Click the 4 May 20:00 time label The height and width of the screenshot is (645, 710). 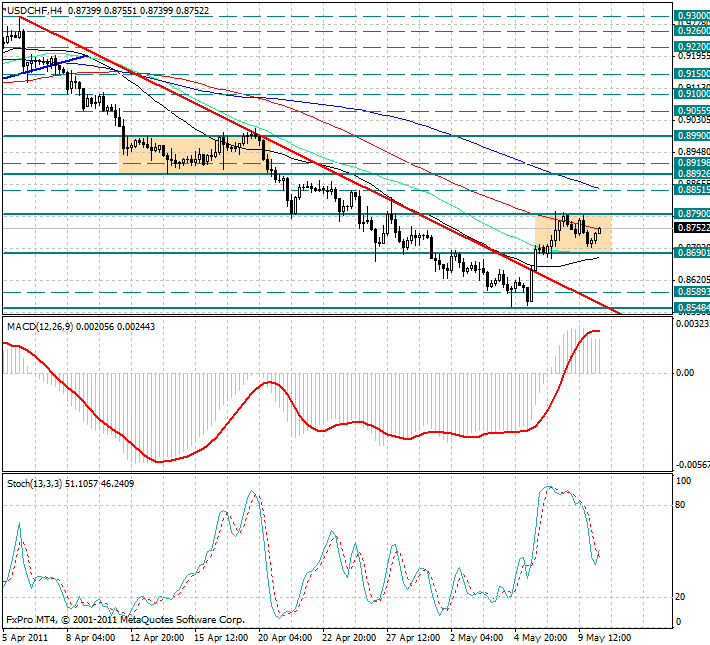click(541, 638)
